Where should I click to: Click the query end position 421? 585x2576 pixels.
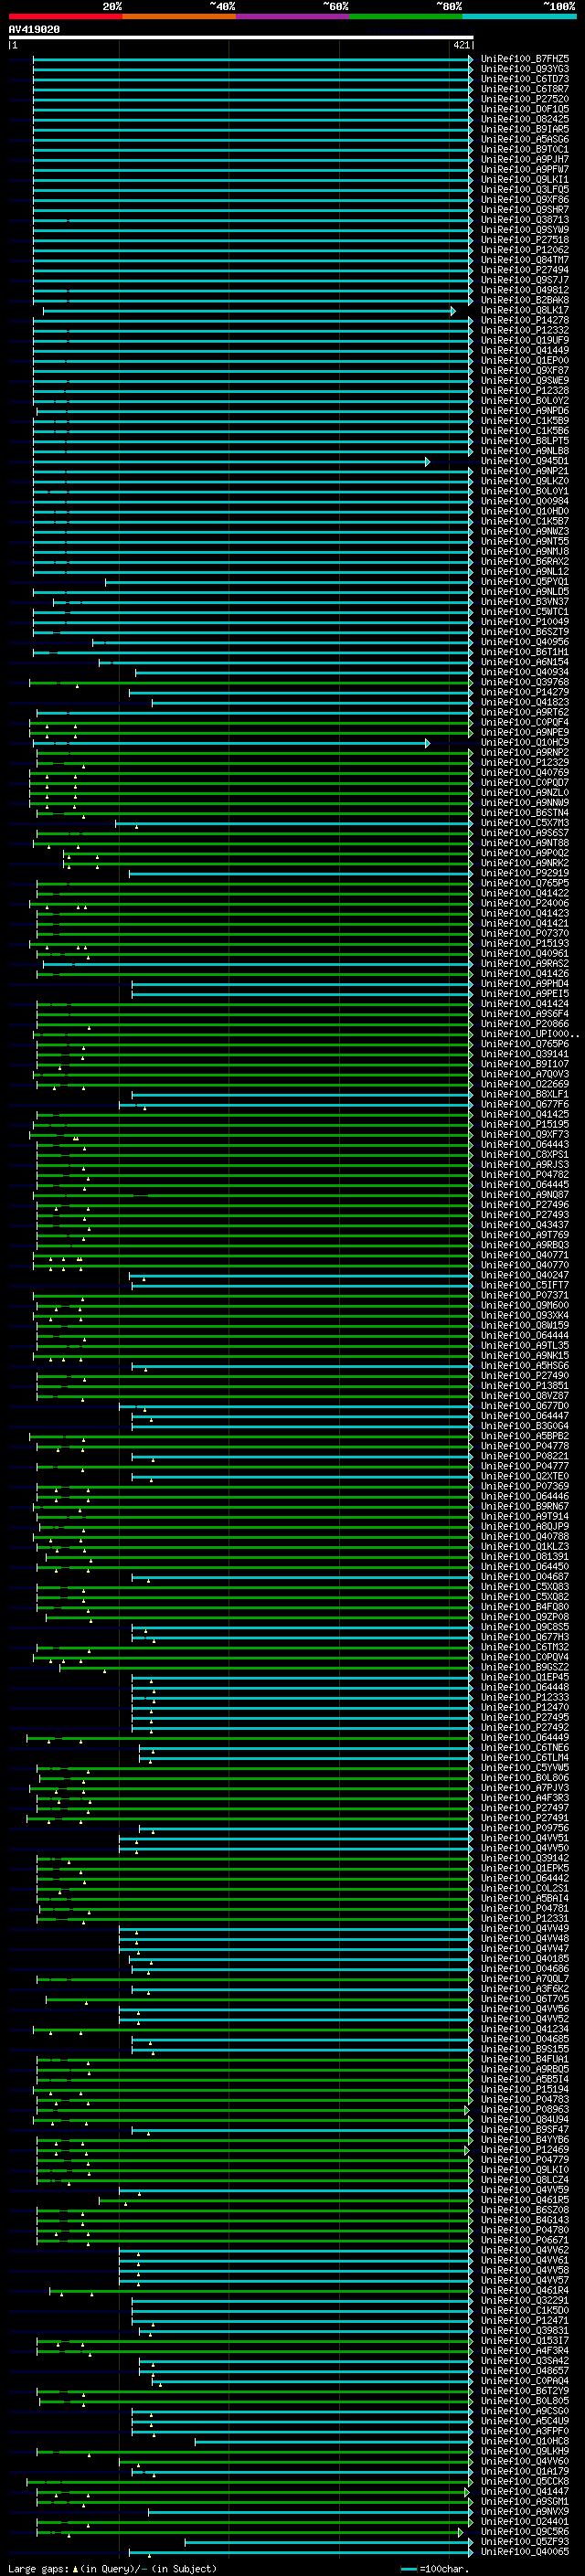coord(461,45)
